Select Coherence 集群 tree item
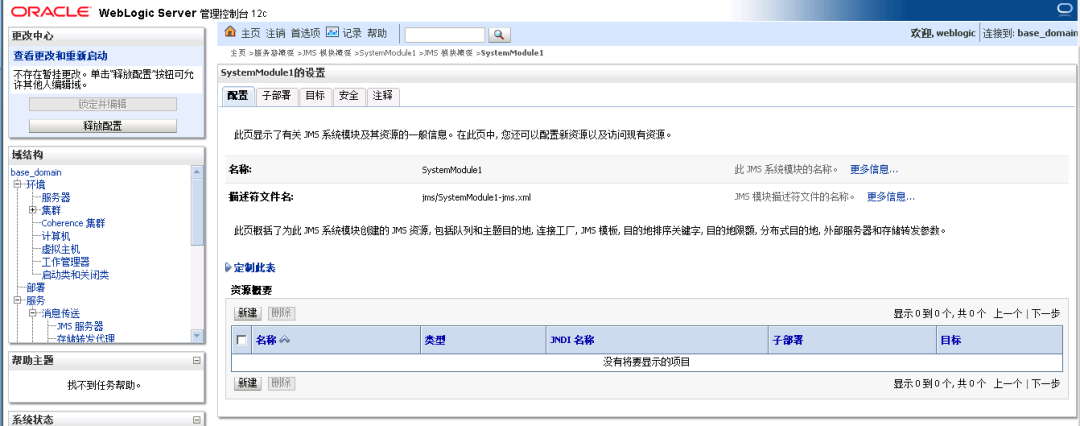 (x=73, y=223)
